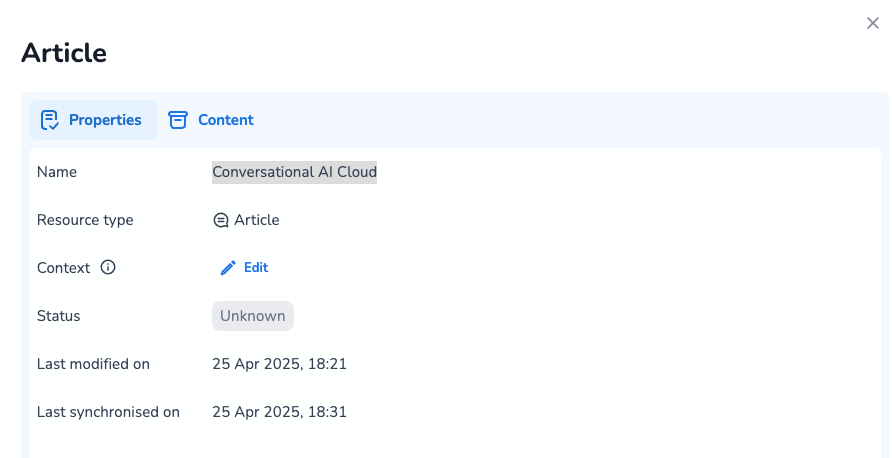Click the Article heading title

pos(64,53)
